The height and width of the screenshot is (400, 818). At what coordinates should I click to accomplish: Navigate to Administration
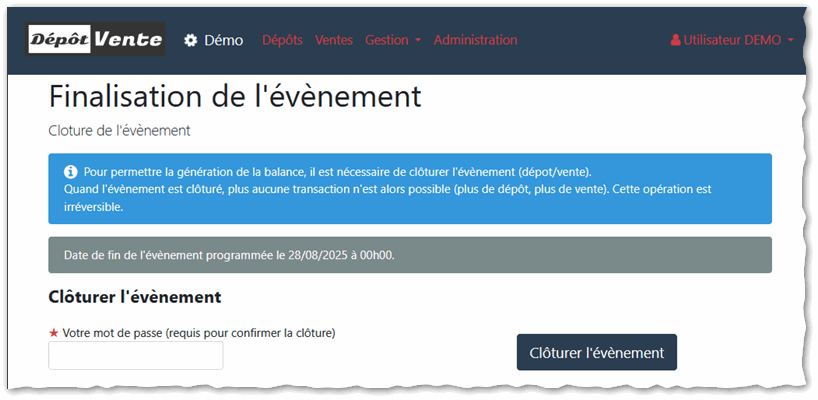pyautogui.click(x=475, y=41)
